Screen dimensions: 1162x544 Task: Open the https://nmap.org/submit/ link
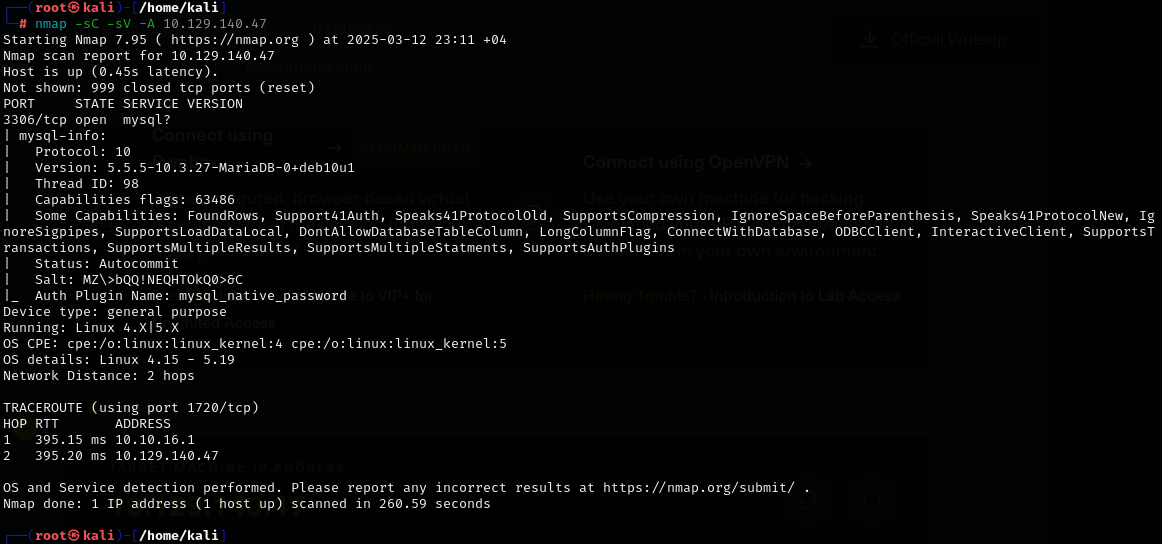click(699, 488)
